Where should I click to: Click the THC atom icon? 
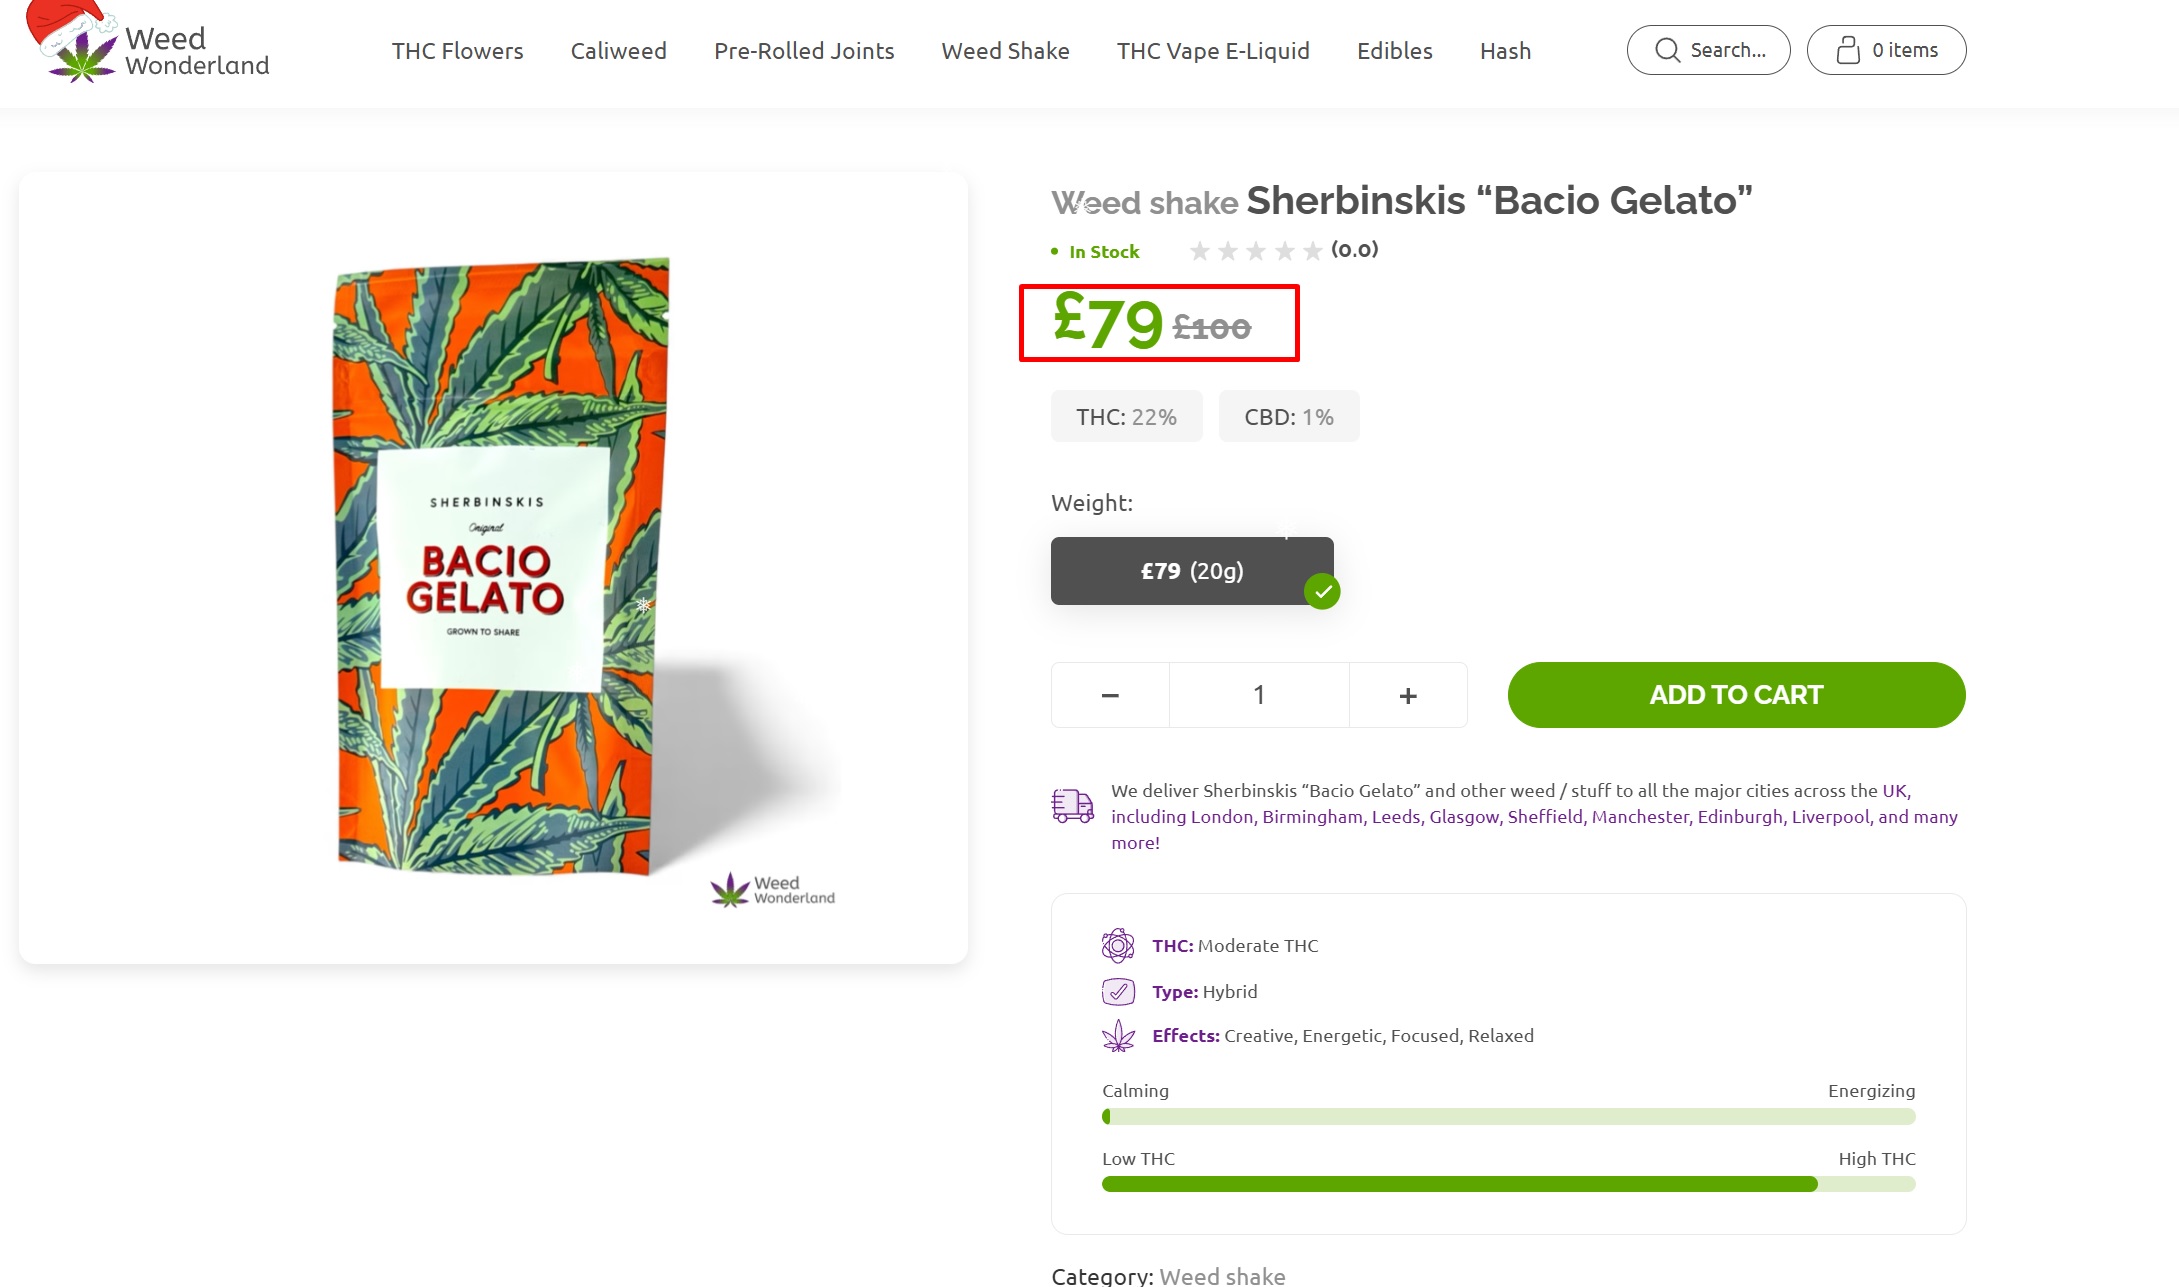[1118, 945]
